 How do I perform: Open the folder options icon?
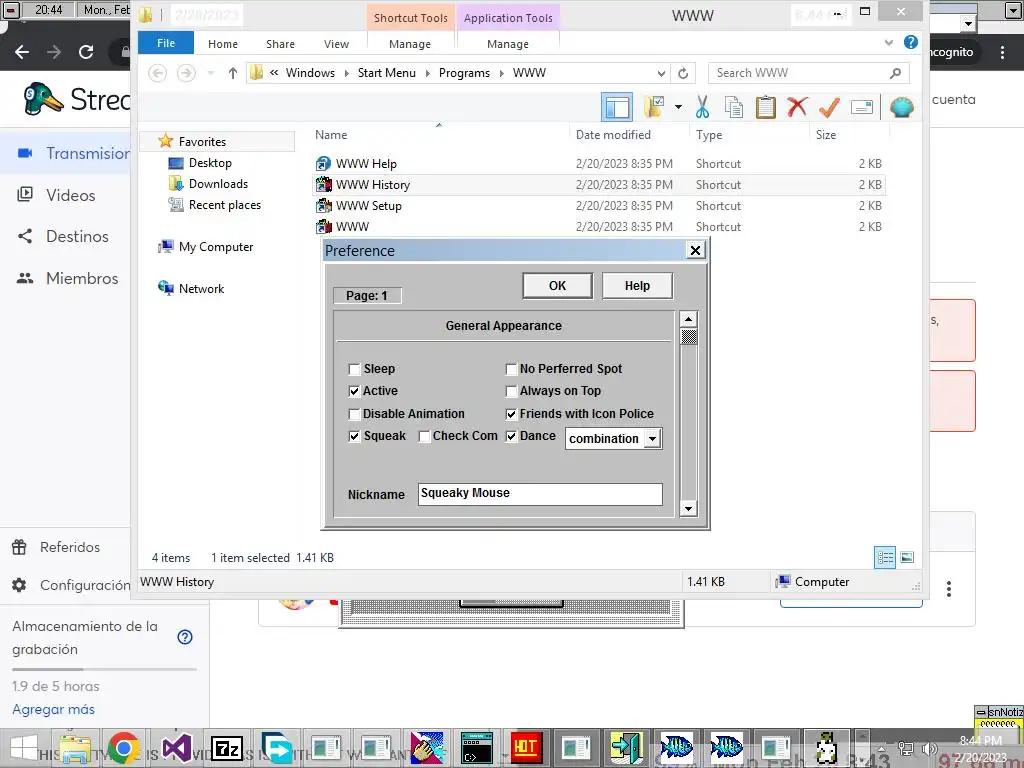(654, 107)
